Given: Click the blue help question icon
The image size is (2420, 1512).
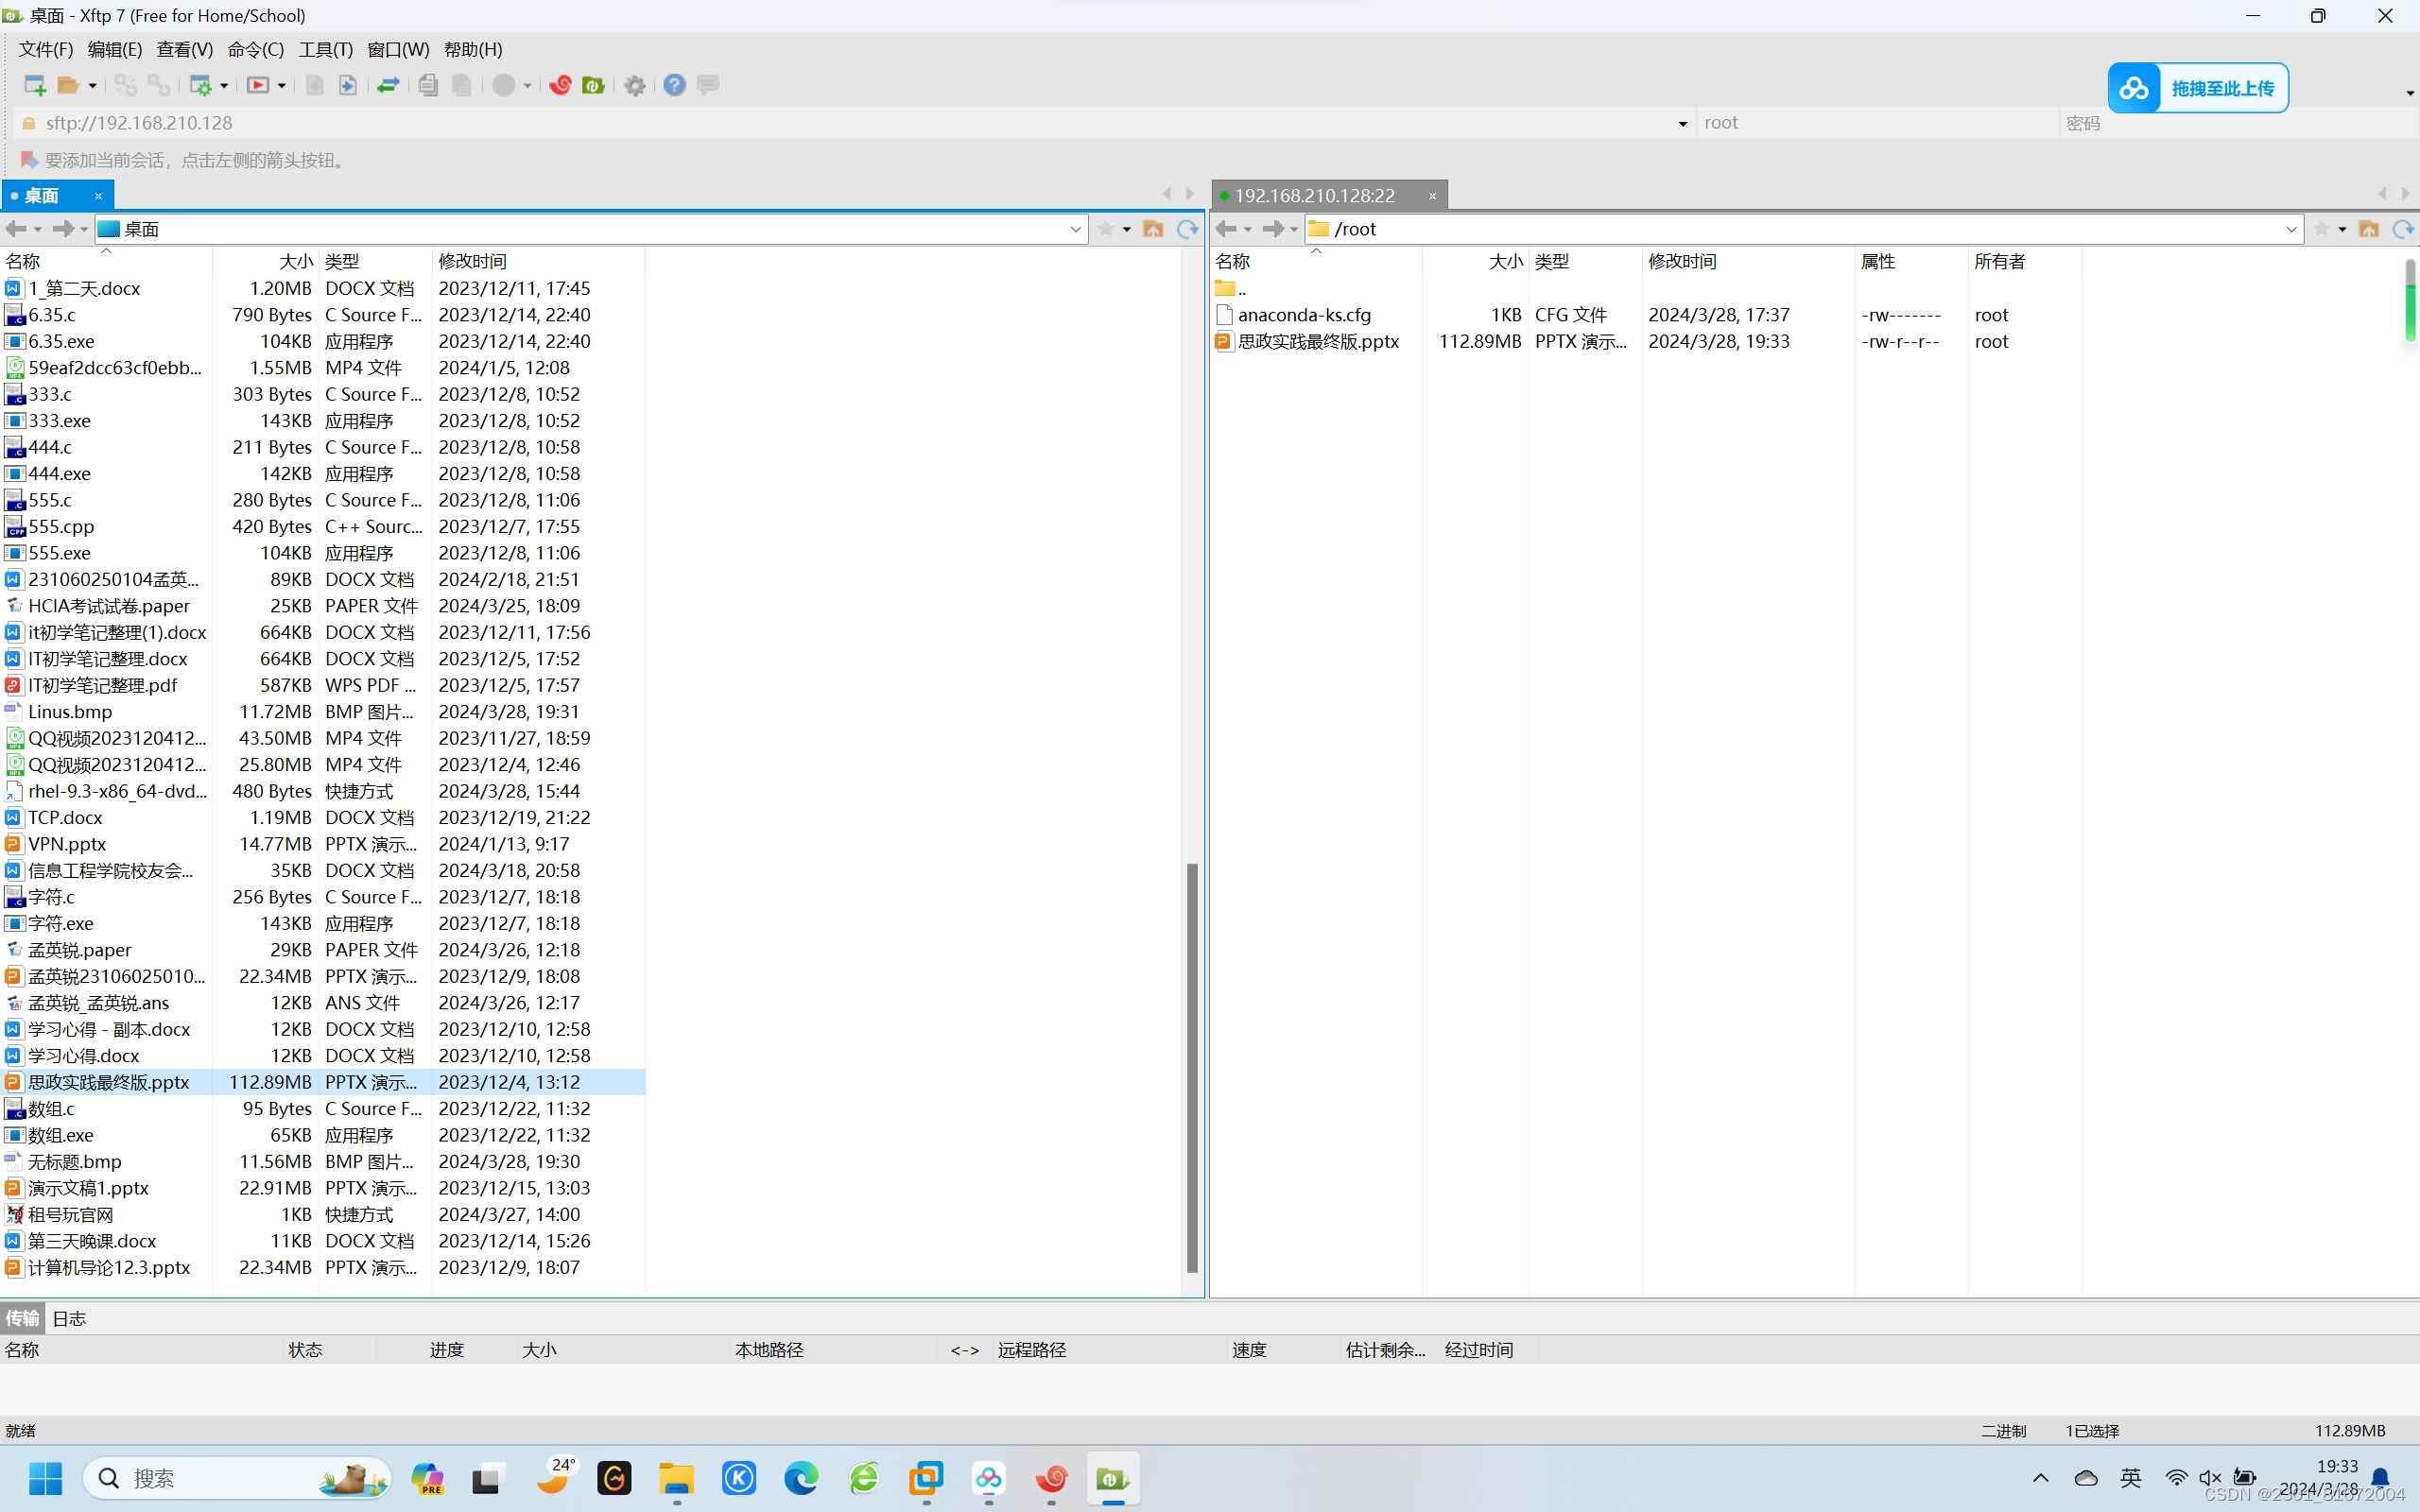Looking at the screenshot, I should (674, 85).
